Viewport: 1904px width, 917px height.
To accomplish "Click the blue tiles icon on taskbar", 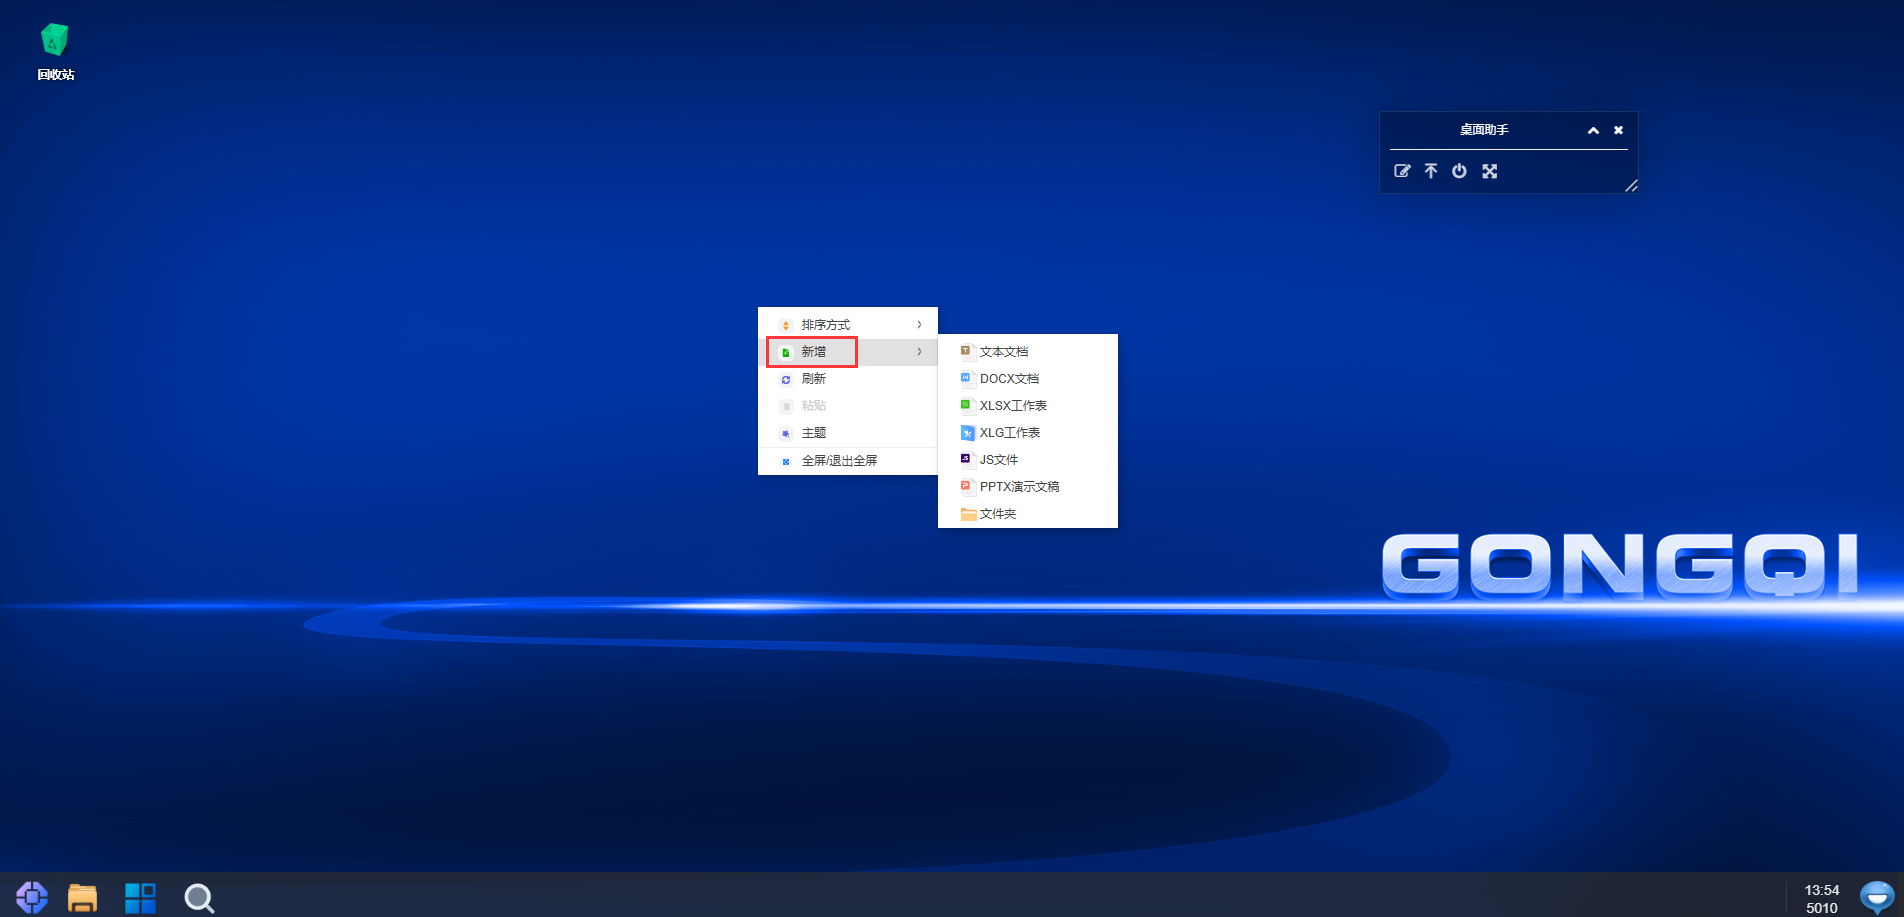I will point(140,898).
